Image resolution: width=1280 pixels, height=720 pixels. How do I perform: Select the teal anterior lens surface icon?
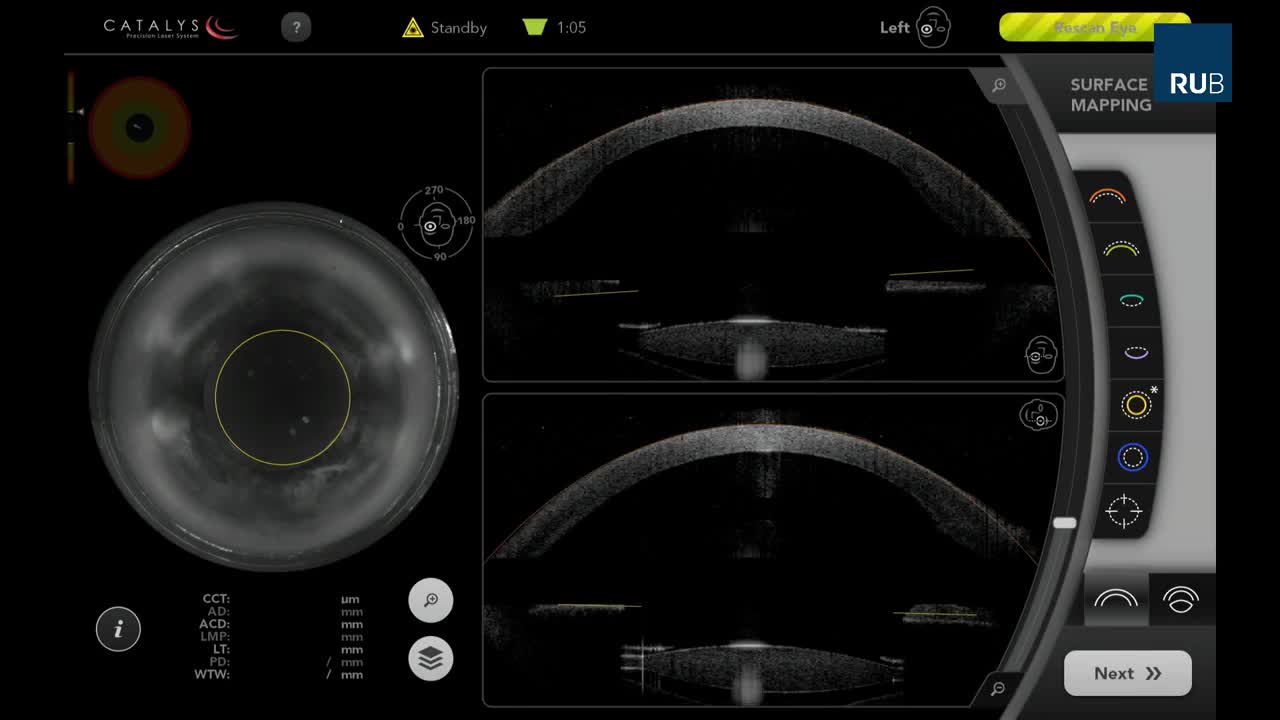click(1131, 299)
